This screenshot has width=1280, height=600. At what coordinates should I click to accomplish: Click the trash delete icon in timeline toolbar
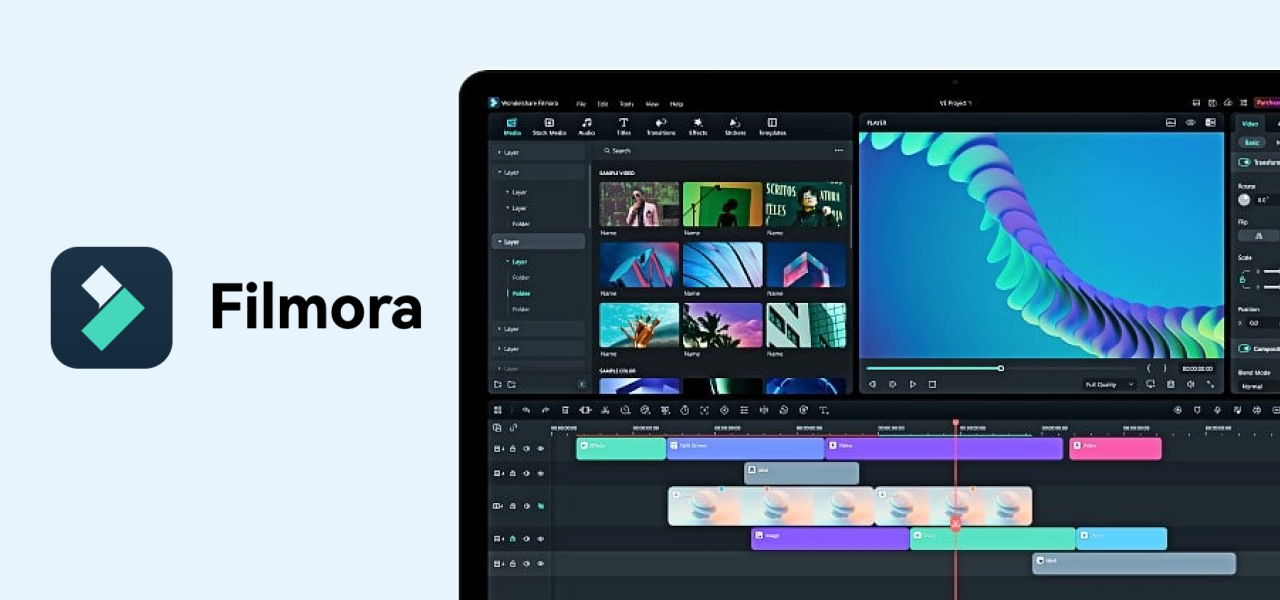point(565,410)
